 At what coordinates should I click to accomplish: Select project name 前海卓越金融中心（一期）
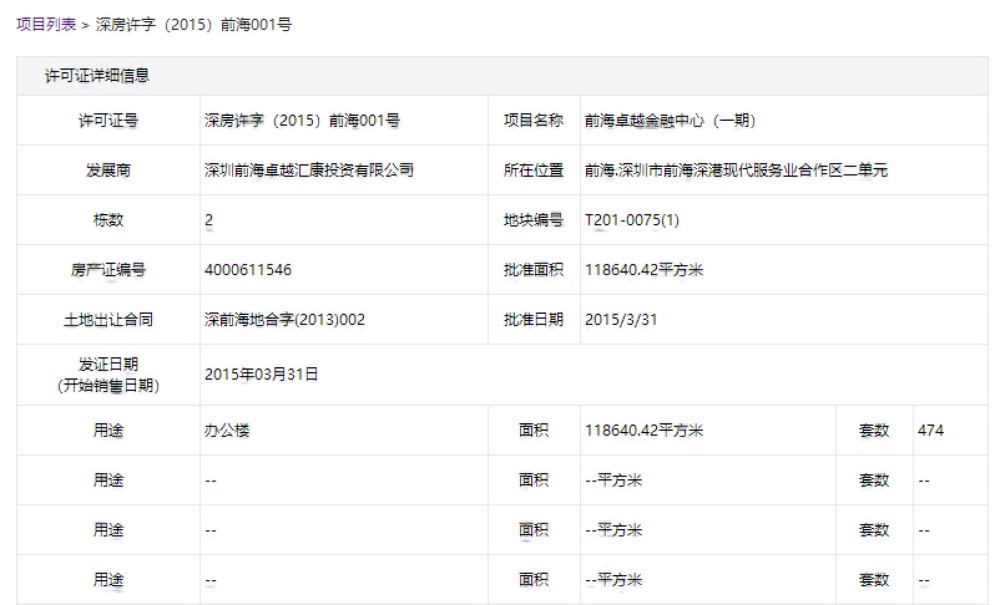(670, 120)
